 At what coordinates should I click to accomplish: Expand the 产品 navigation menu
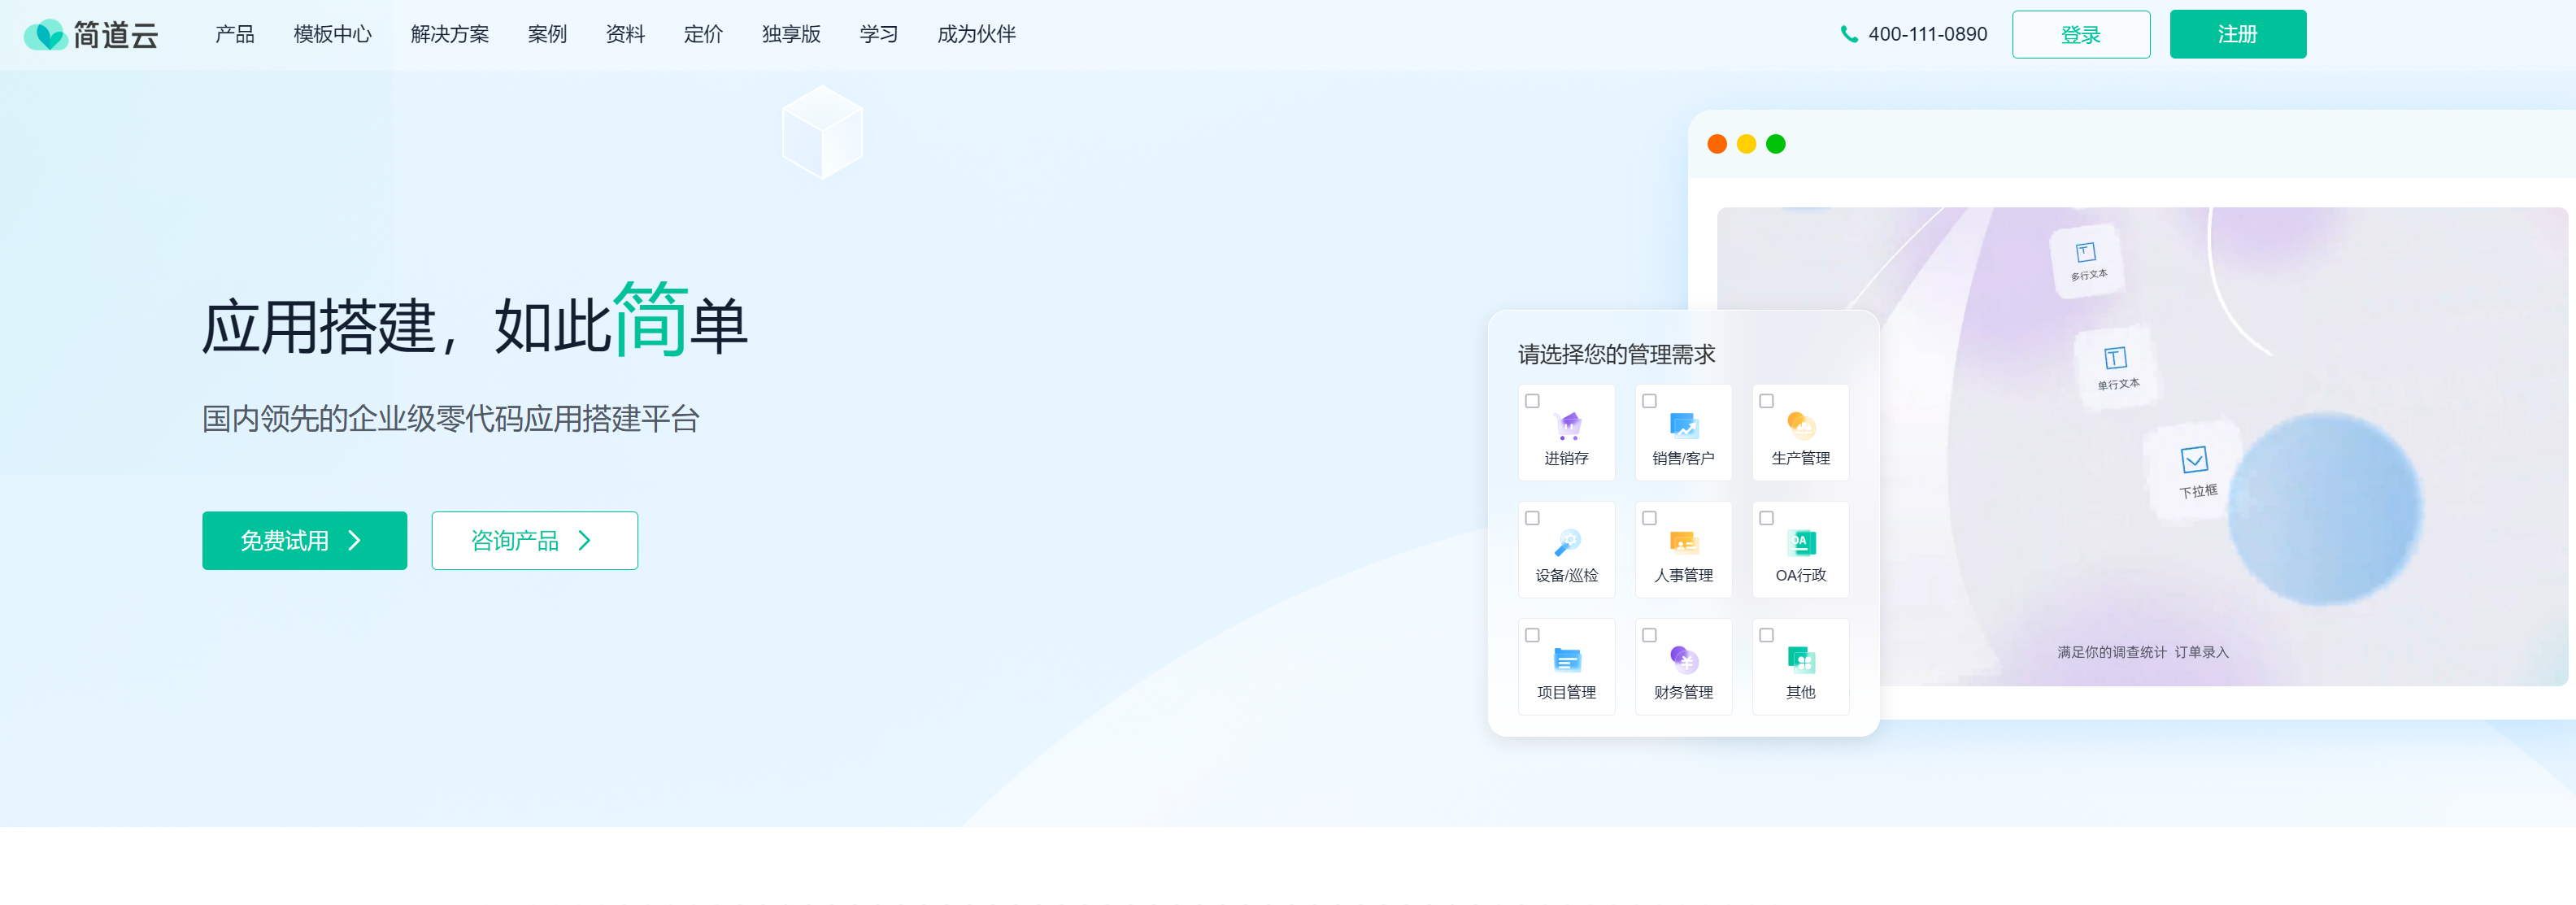coord(234,35)
